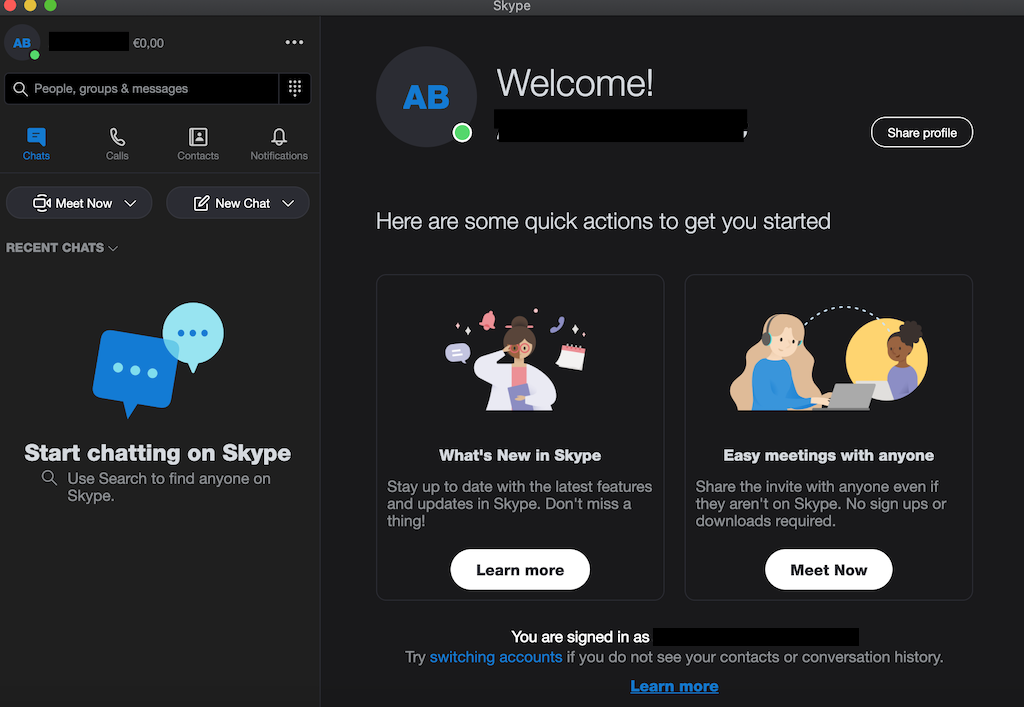The image size is (1024, 707).
Task: Click Meet Now in Easy meetings card
Action: click(828, 570)
